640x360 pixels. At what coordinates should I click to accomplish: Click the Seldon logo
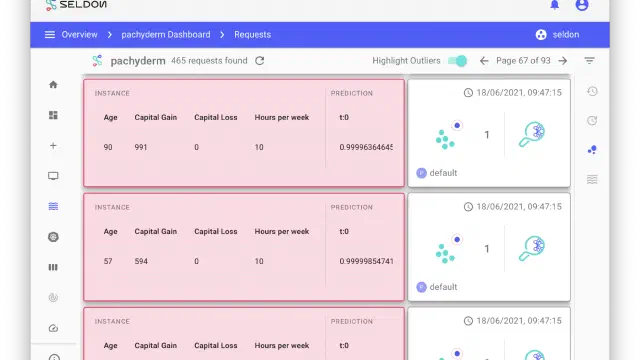point(77,5)
